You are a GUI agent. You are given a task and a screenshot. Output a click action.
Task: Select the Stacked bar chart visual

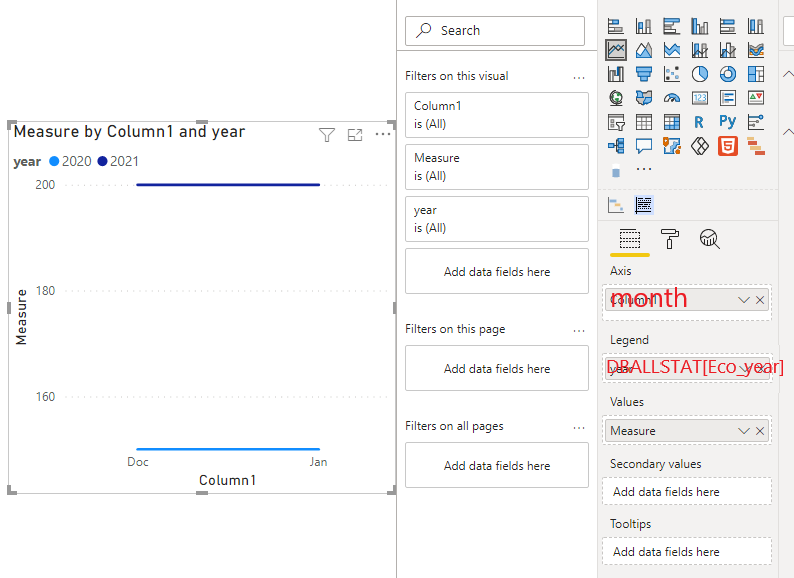point(616,26)
